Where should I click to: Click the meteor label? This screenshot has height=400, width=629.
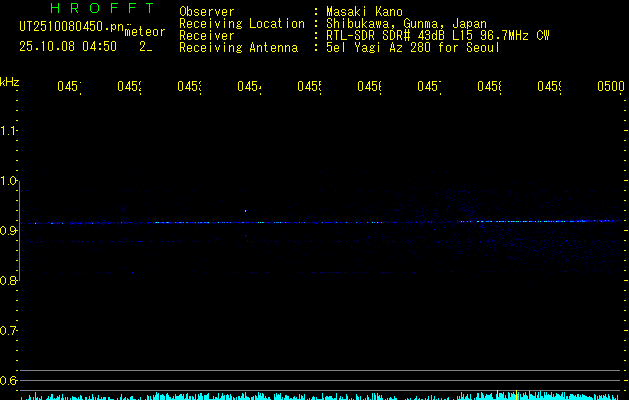point(145,33)
